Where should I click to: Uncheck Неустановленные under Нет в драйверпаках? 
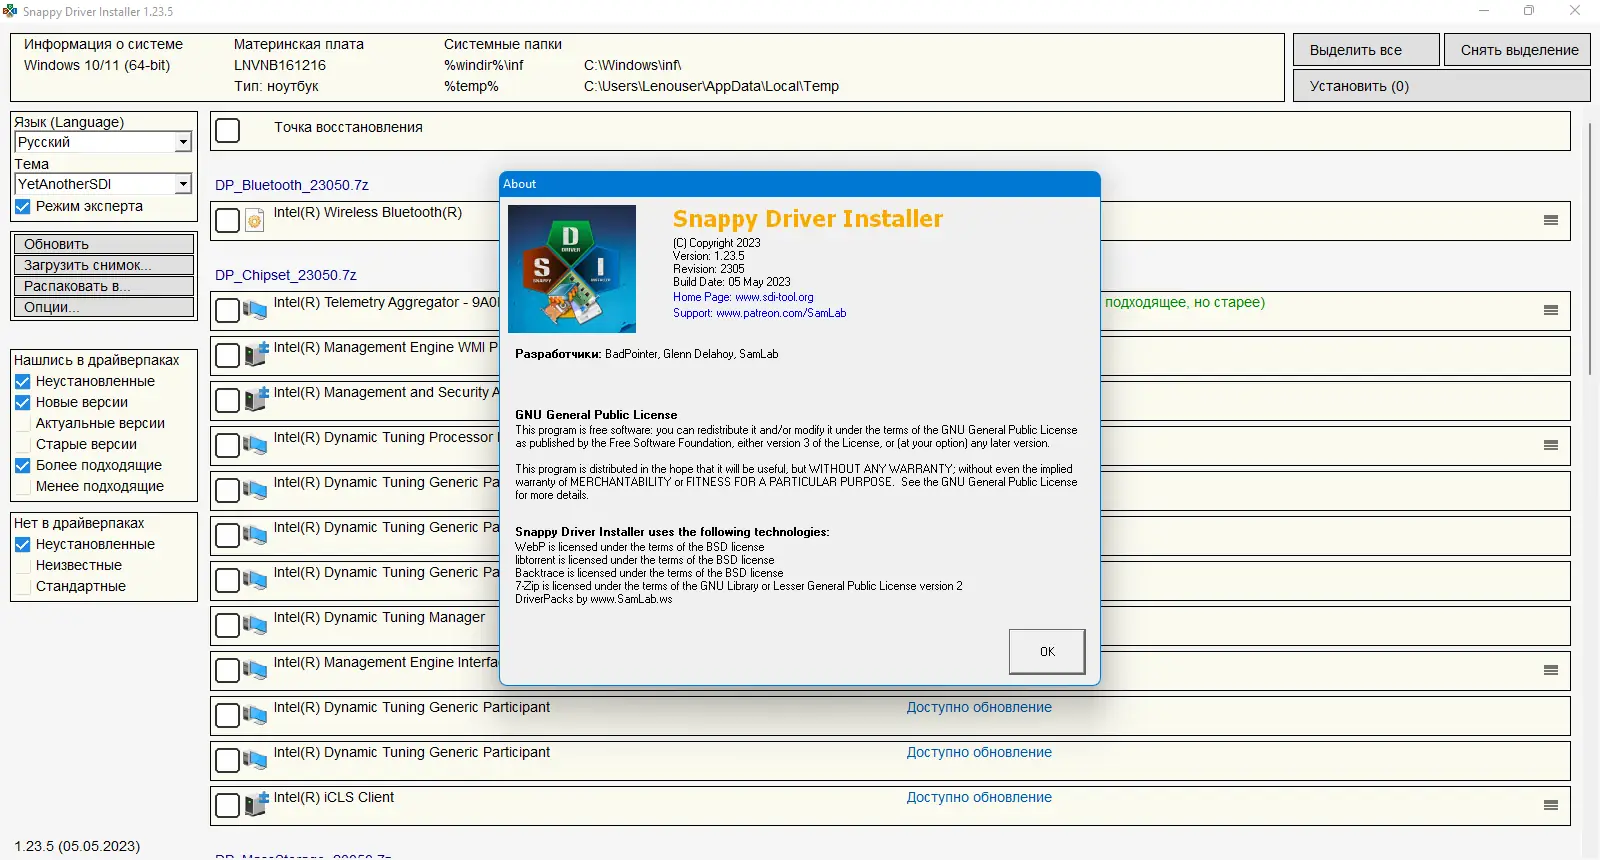(x=23, y=545)
